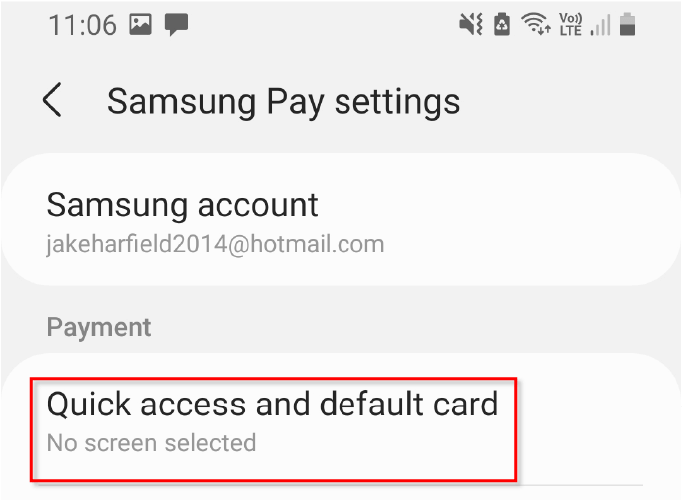Tap the Payment section header
The image size is (682, 501).
(99, 327)
